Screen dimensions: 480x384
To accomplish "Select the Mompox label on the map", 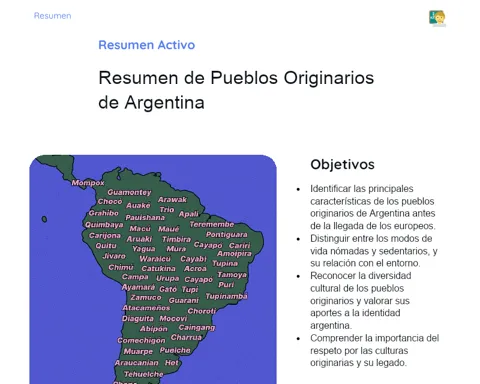I will point(88,183).
